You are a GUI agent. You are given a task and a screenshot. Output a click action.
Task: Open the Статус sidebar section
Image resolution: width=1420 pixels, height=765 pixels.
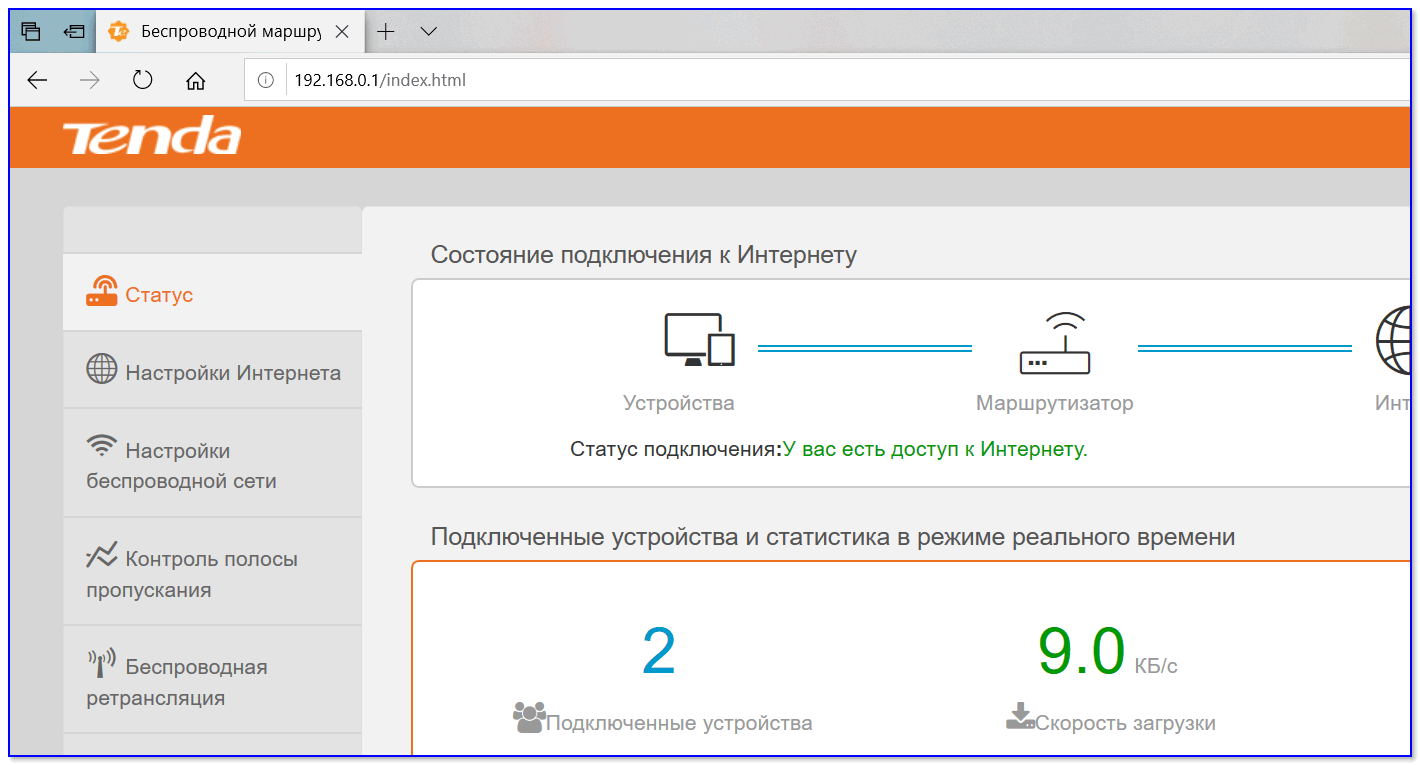pos(212,293)
